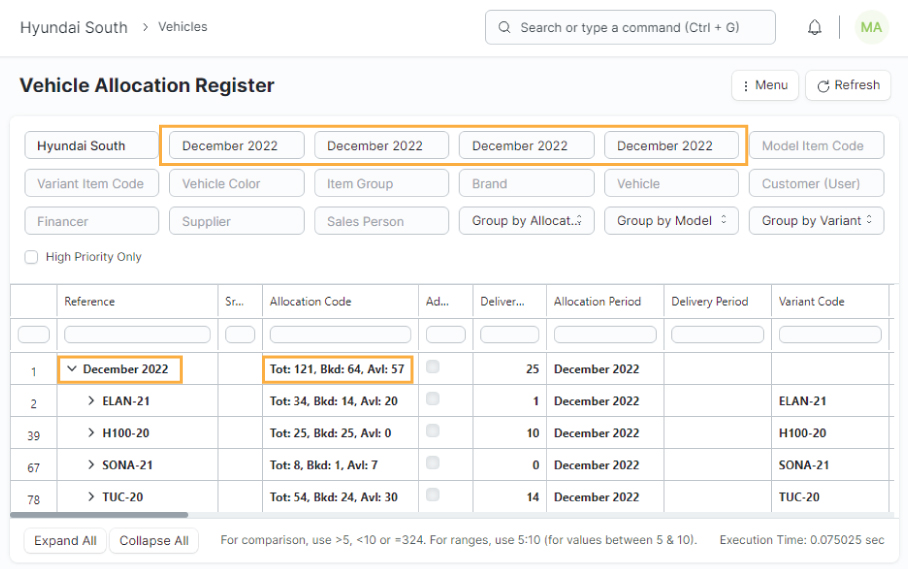
Task: Open the Group by Model dropdown
Action: point(671,221)
